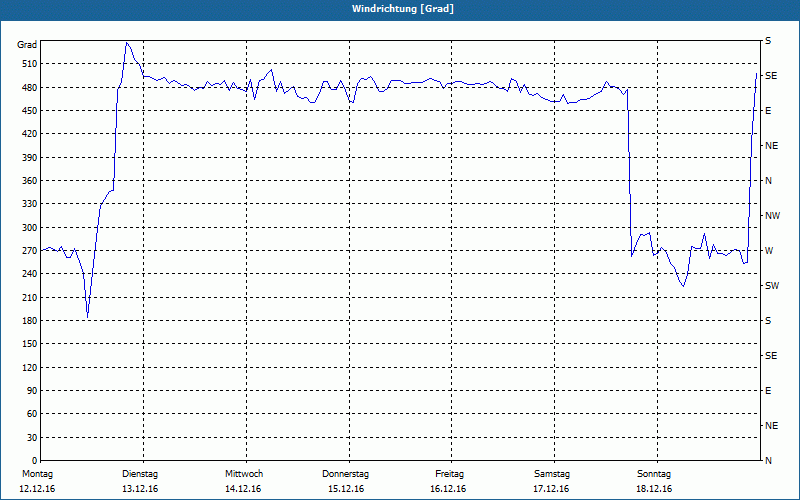
Task: Click the date '16.12.16'
Action: pos(448,489)
